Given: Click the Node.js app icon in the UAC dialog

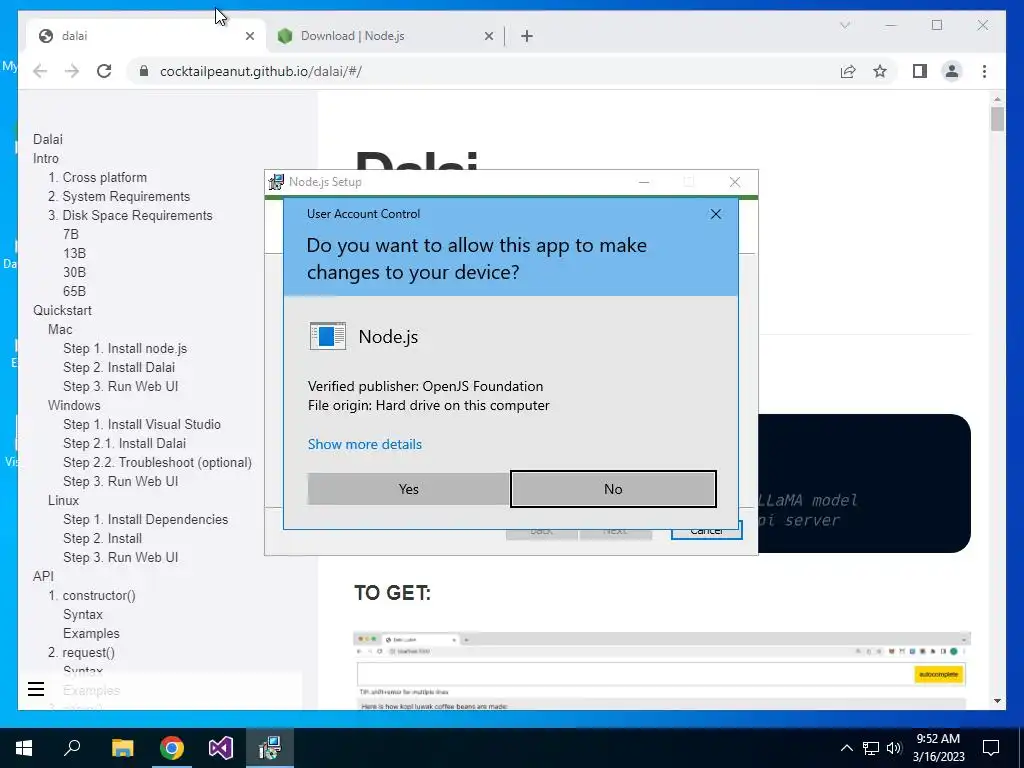Looking at the screenshot, I should pos(327,336).
